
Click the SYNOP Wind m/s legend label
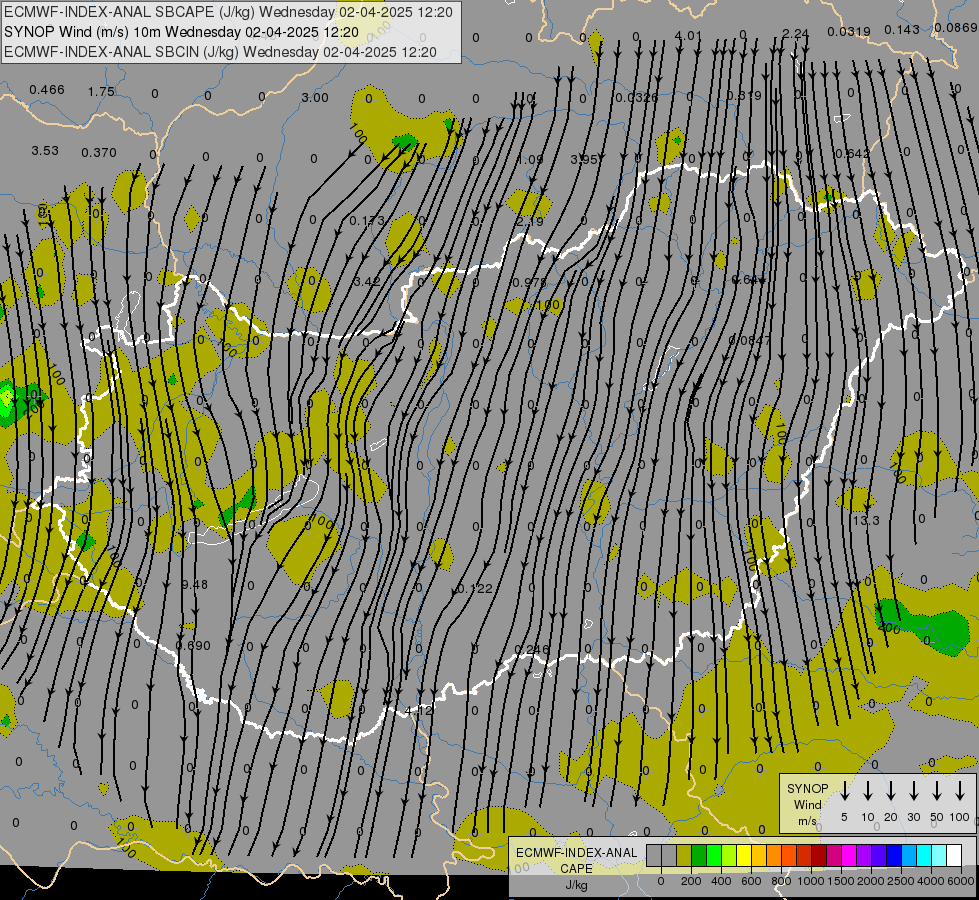coord(807,804)
